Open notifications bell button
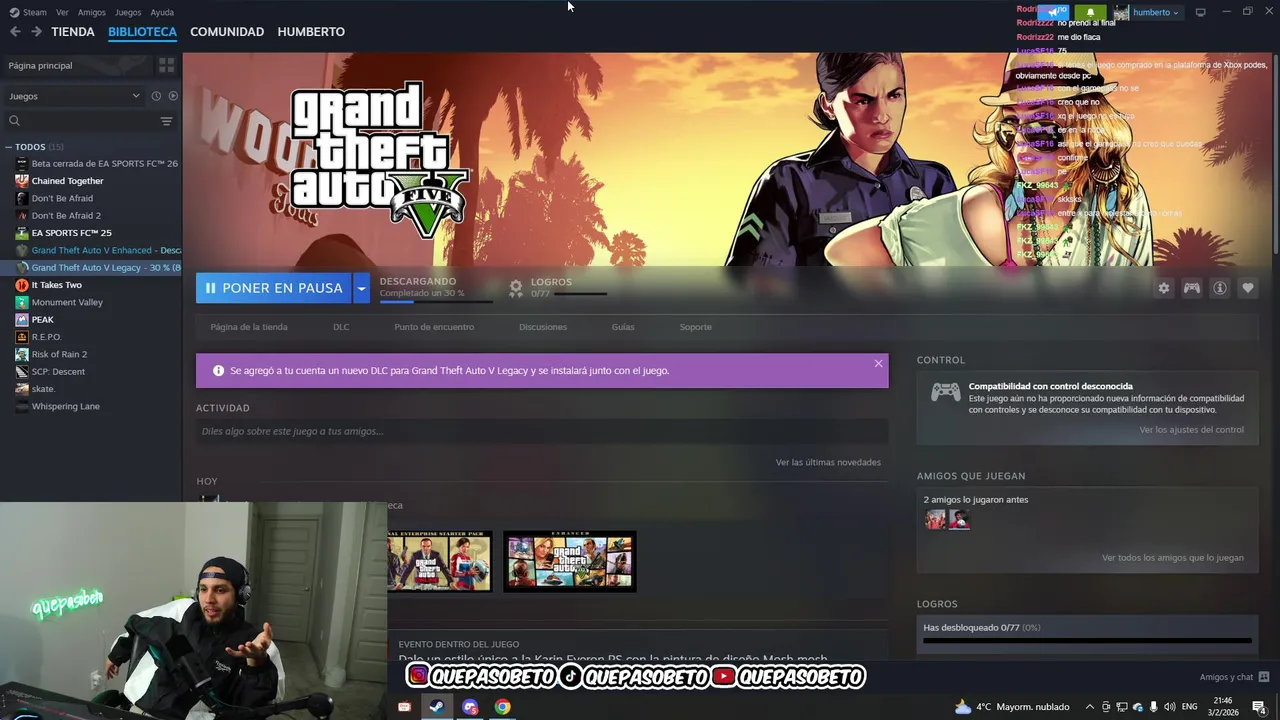Image resolution: width=1280 pixels, height=720 pixels. pos(1090,12)
